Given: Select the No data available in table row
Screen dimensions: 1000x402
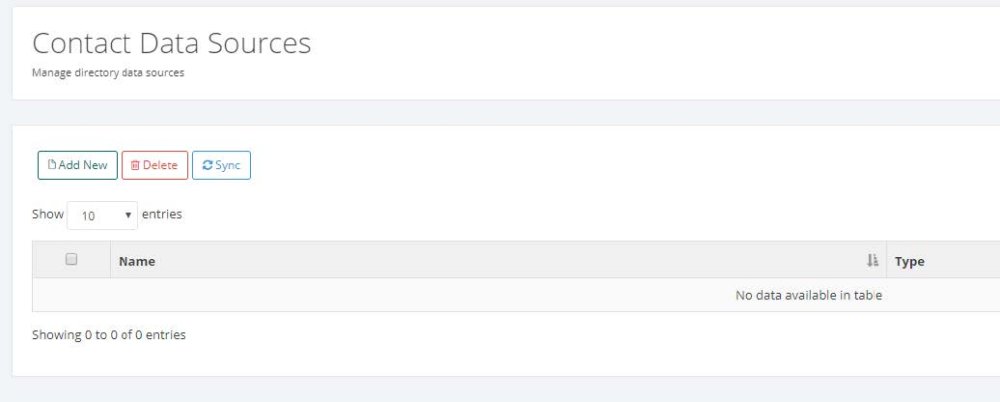Looking at the screenshot, I should pyautogui.click(x=808, y=295).
